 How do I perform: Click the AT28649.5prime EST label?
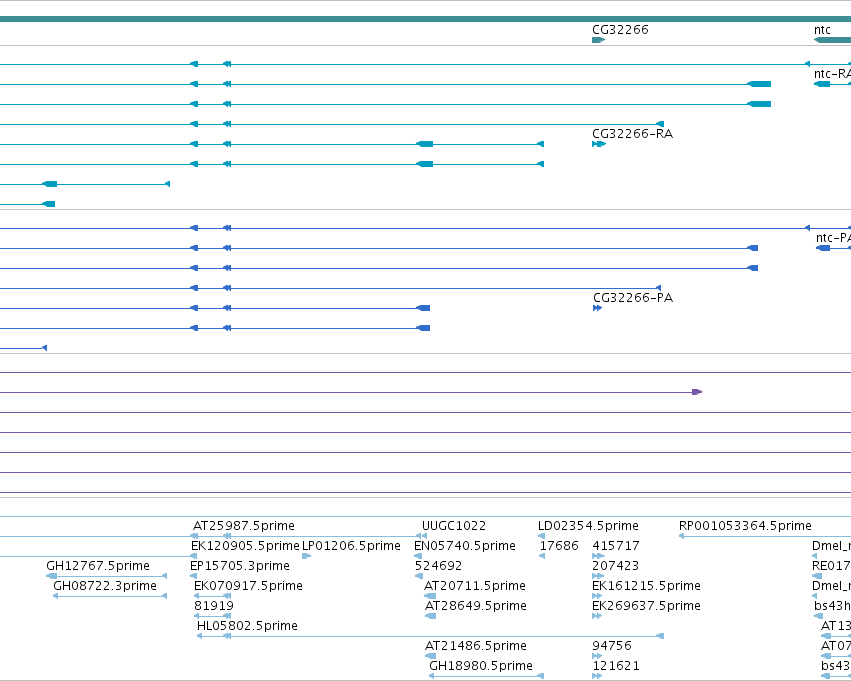(x=476, y=606)
